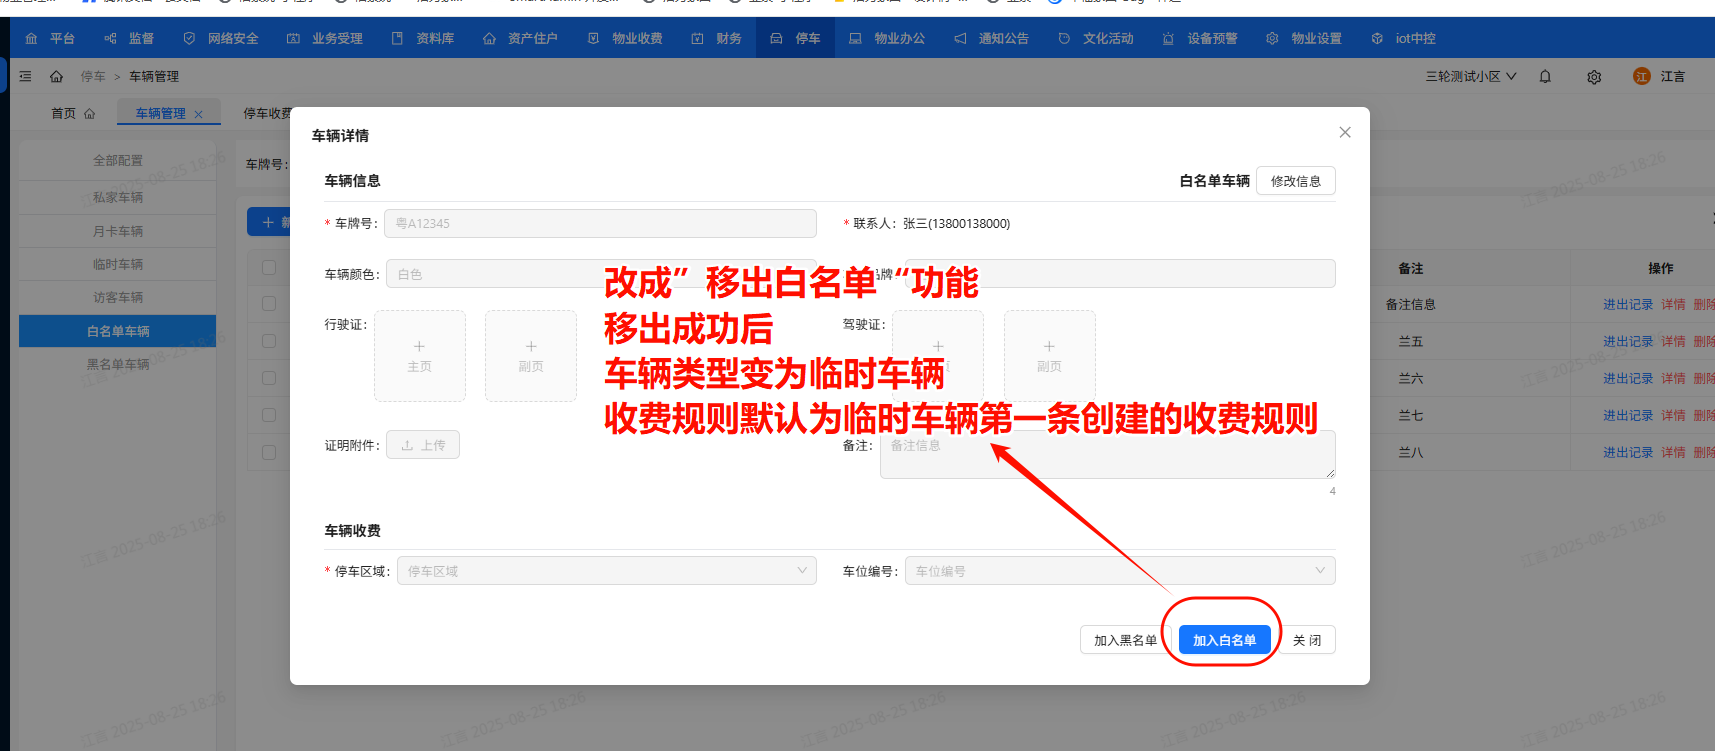Viewport: 1715px width, 751px height.
Task: Select 黑名单车辆 in the left sidebar
Action: 118,365
